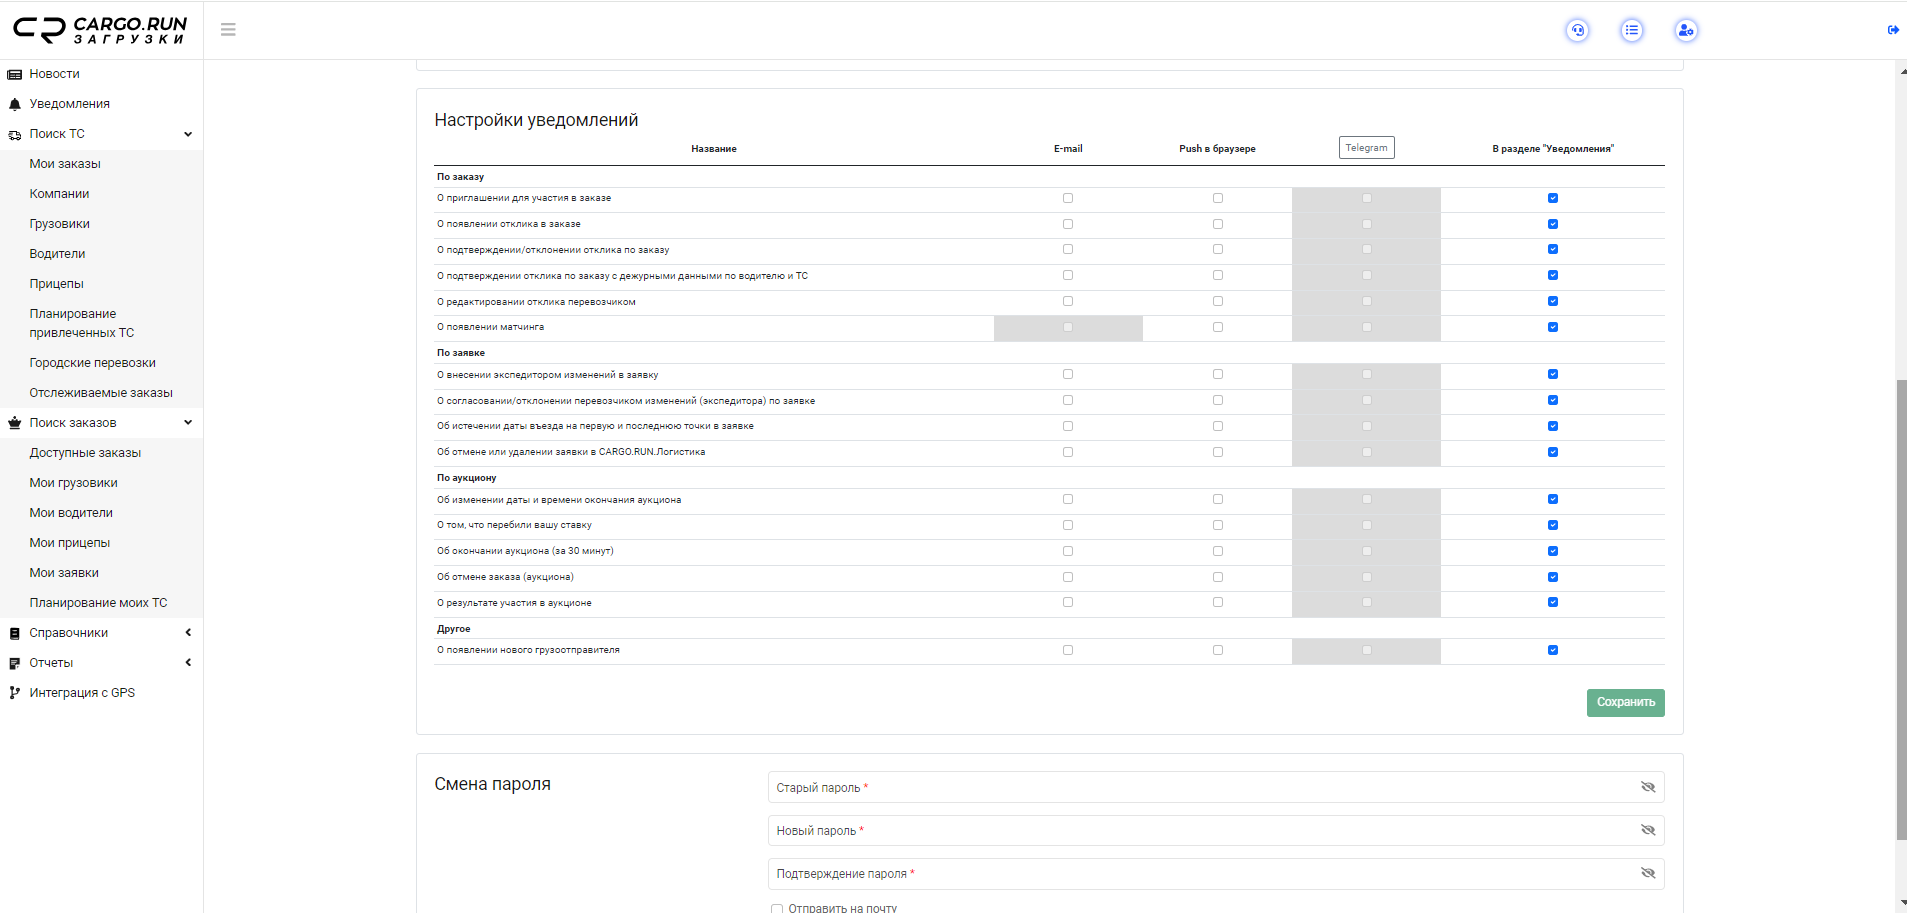Go to Доступные заказы
The image size is (1907, 913).
tap(85, 453)
